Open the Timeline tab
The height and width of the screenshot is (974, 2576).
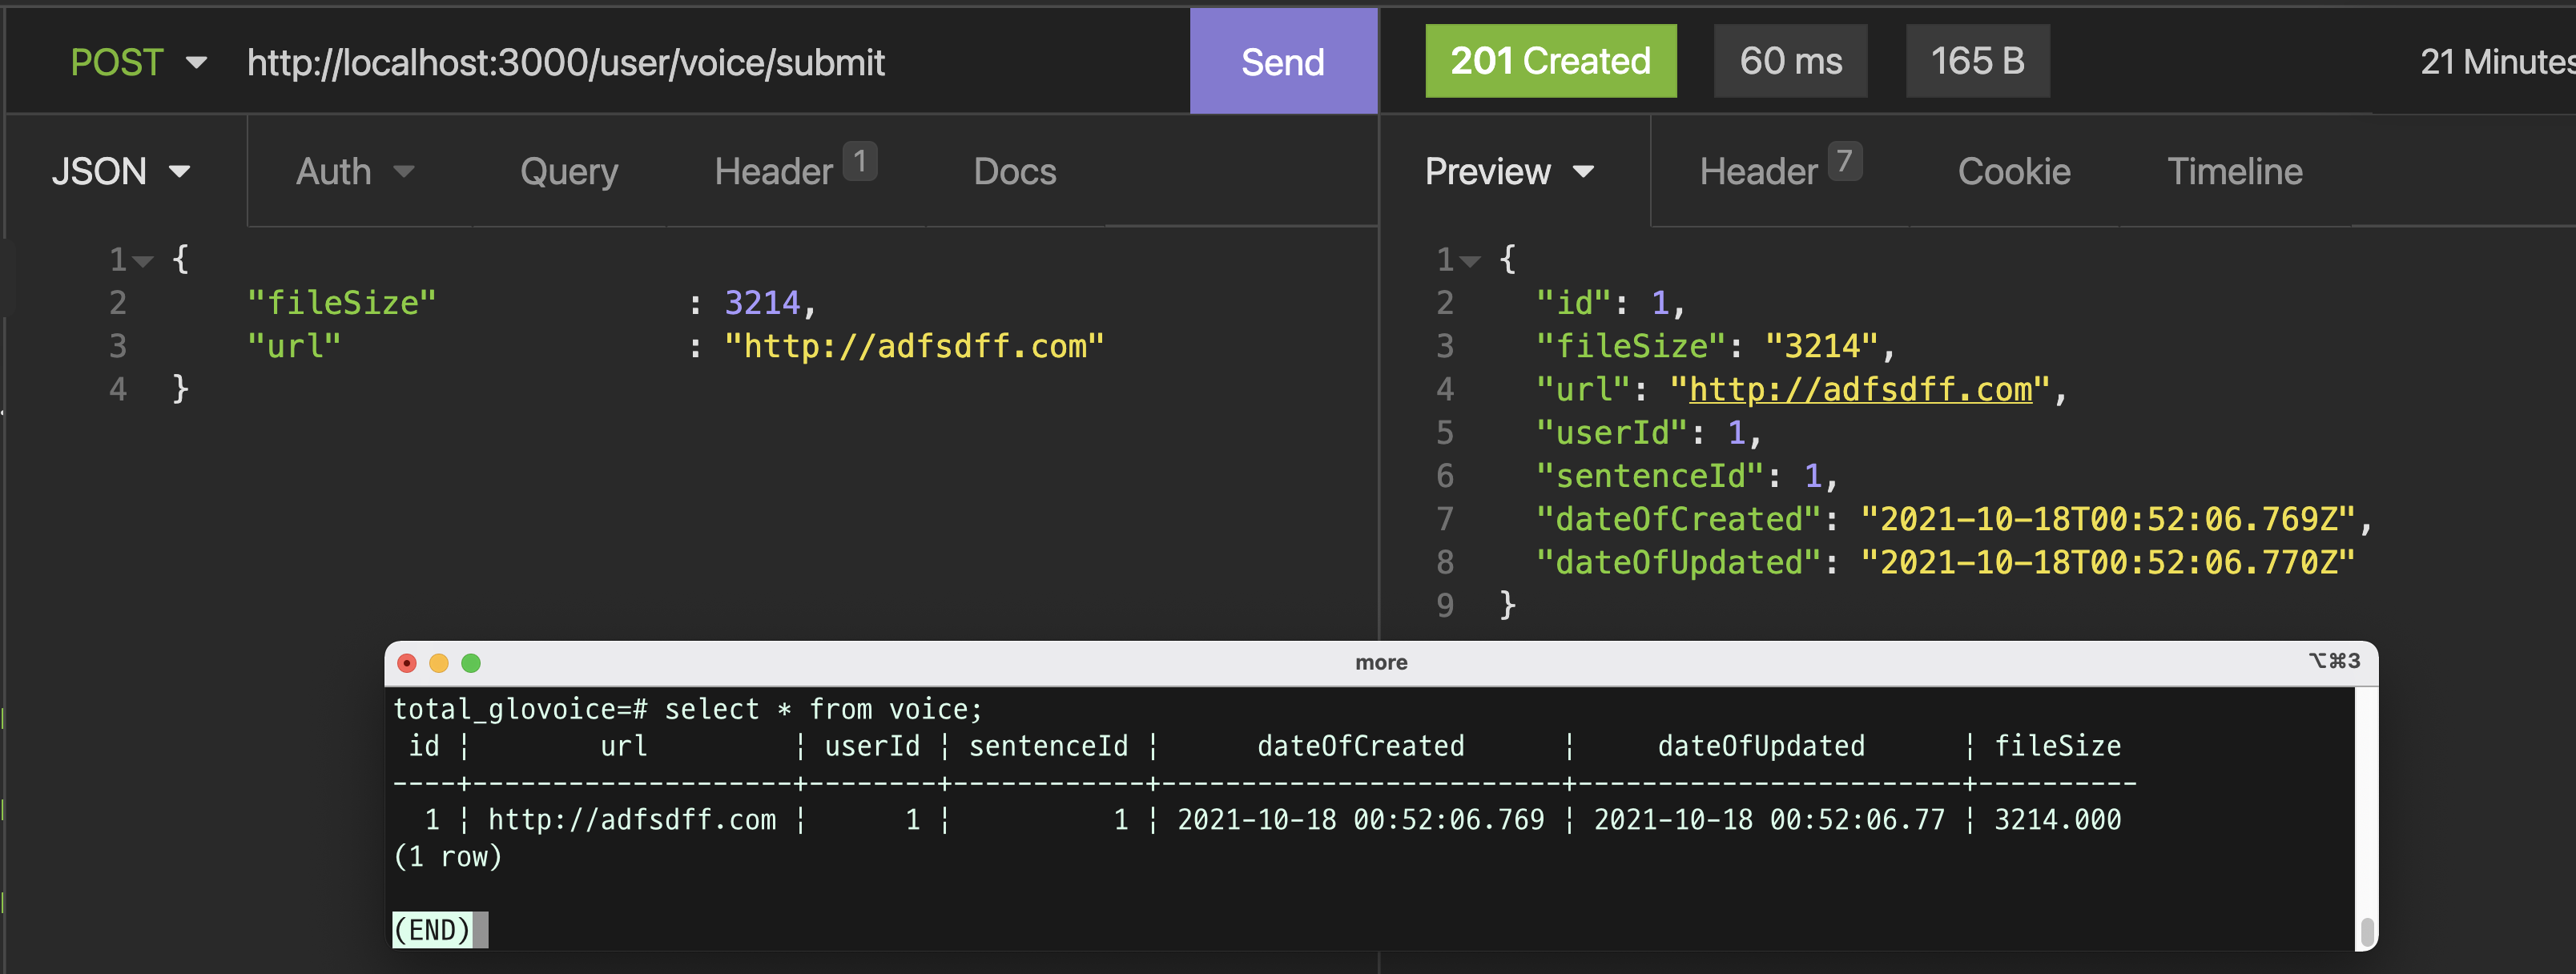[x=2235, y=171]
